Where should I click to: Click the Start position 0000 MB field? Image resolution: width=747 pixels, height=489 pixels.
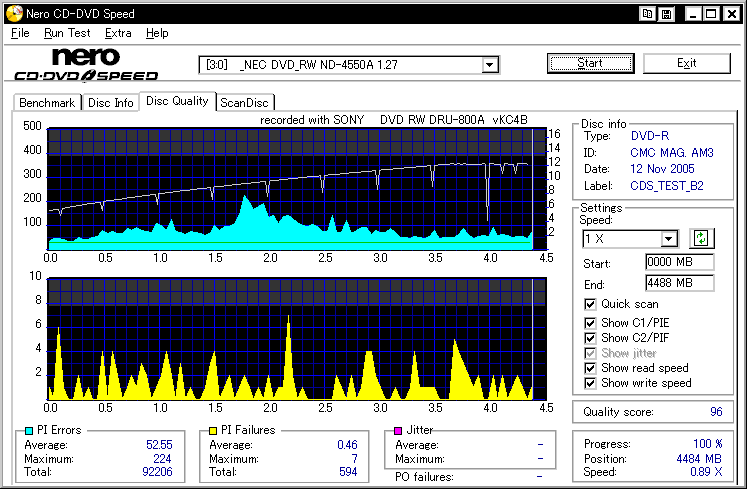tap(679, 262)
